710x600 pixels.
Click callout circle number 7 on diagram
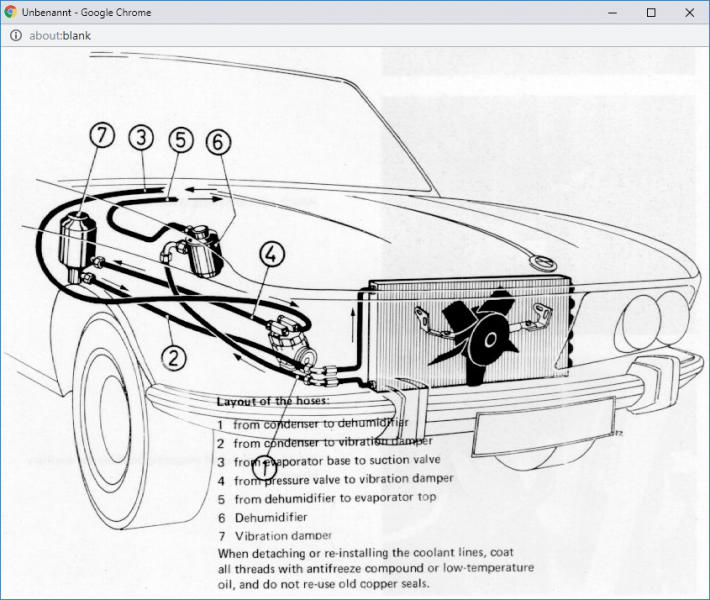[x=102, y=135]
